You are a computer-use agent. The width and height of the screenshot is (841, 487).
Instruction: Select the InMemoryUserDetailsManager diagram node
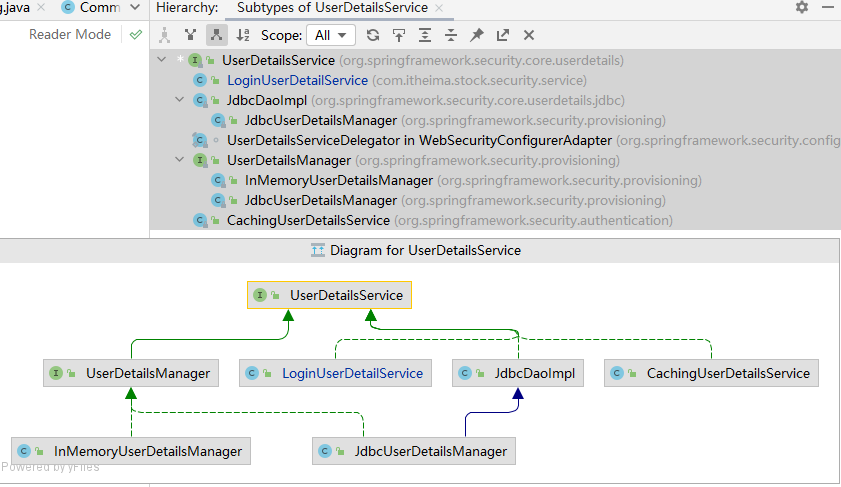131,451
